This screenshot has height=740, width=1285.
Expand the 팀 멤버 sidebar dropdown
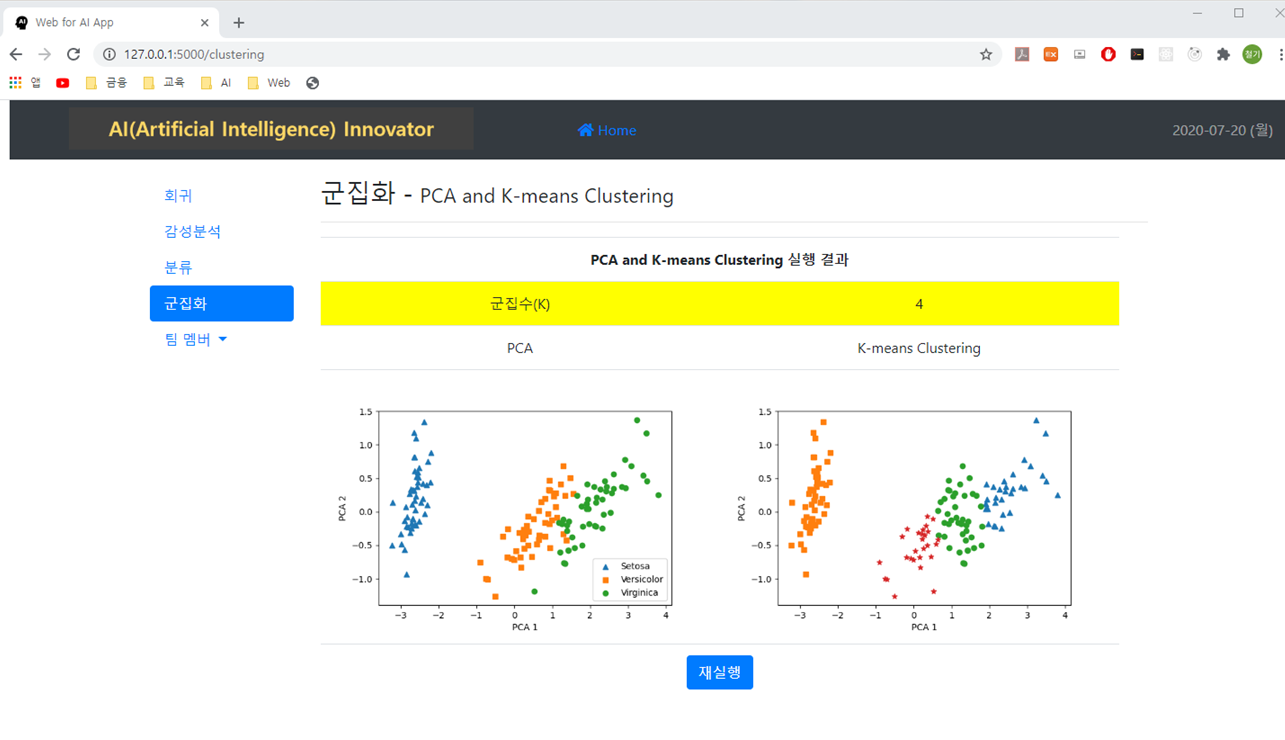195,339
